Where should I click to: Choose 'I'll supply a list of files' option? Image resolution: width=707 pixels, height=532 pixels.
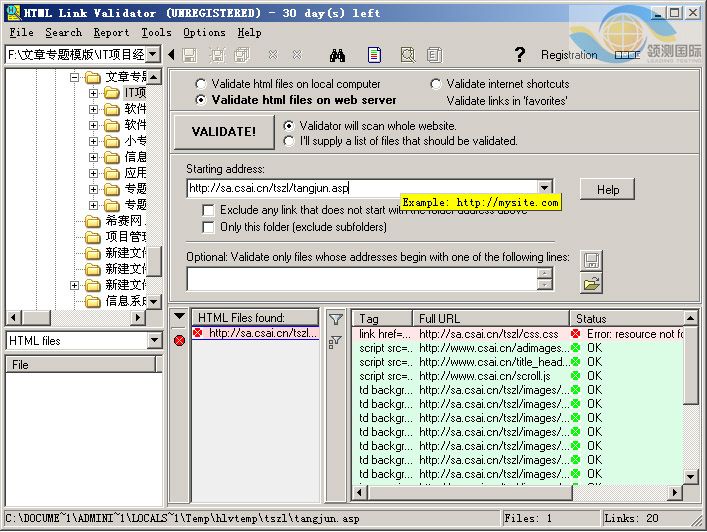click(289, 141)
